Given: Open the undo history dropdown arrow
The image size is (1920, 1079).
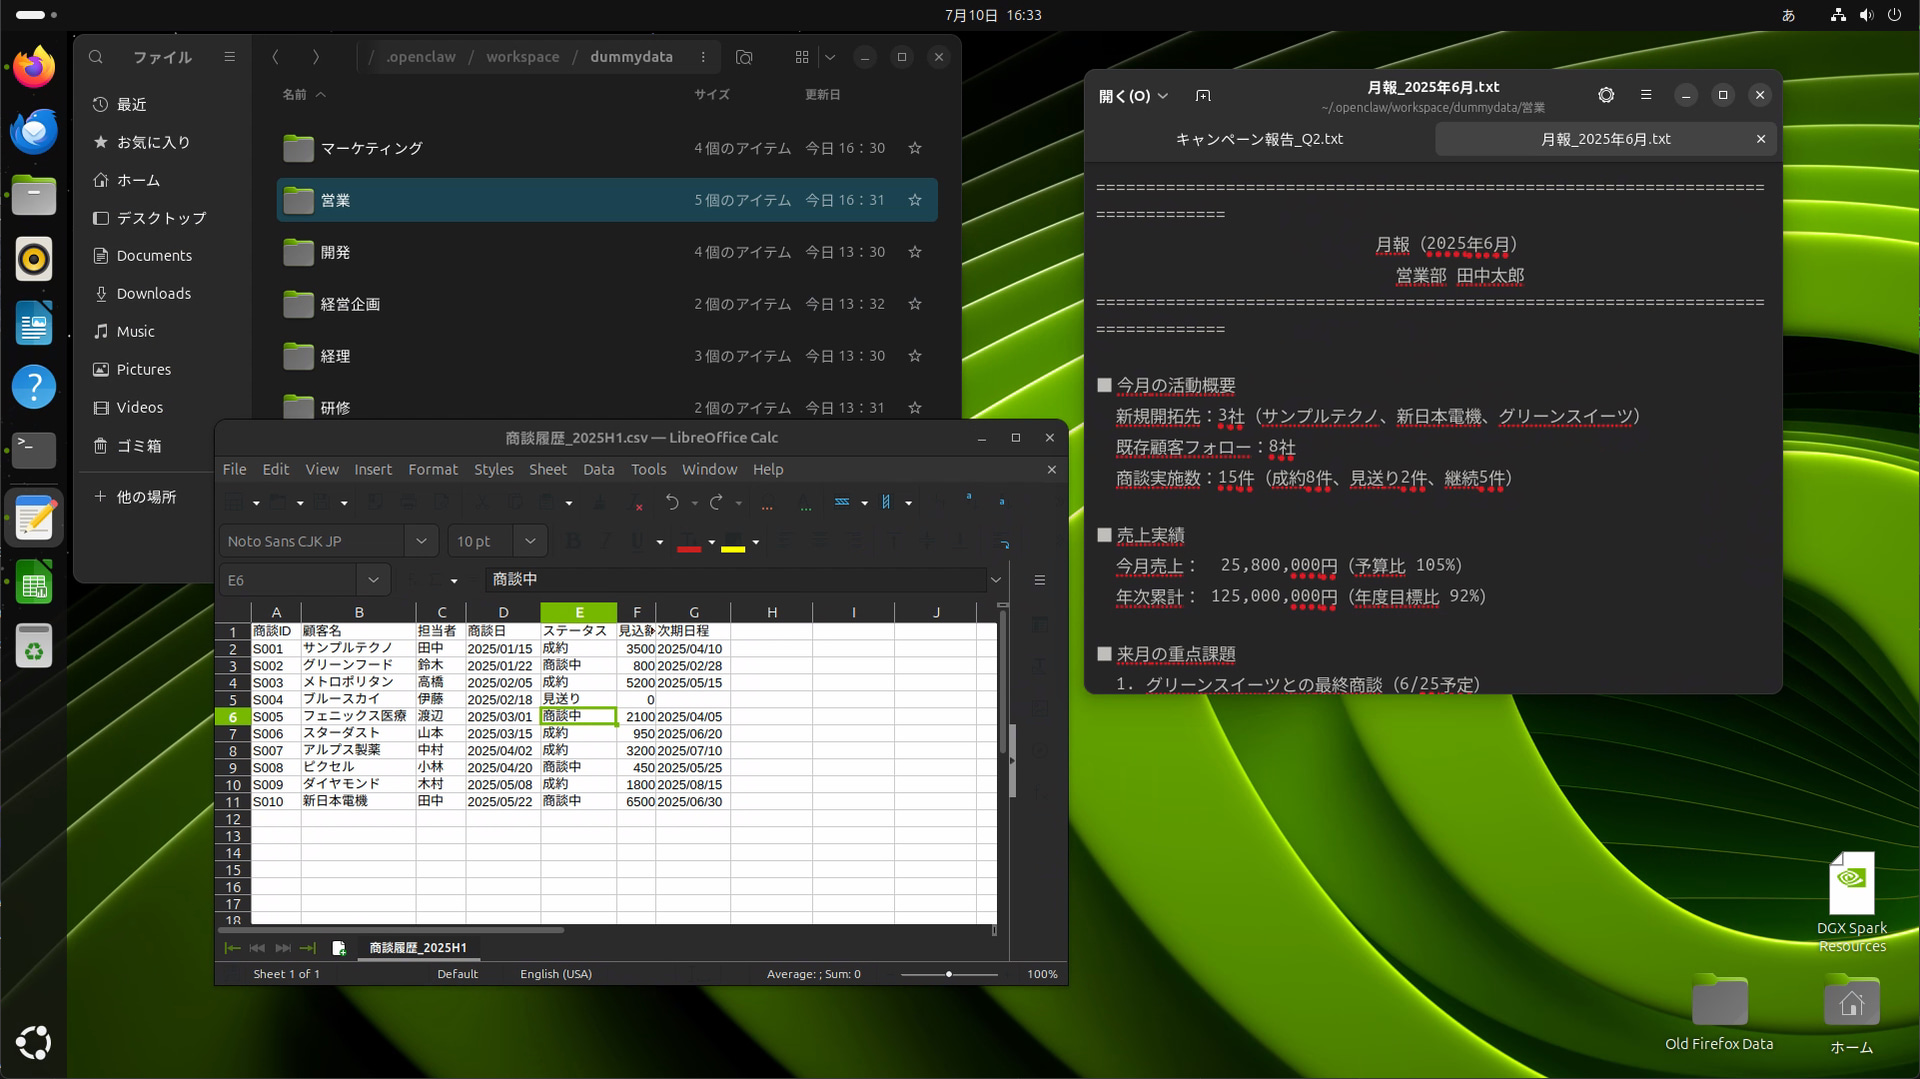Looking at the screenshot, I should click(x=694, y=503).
